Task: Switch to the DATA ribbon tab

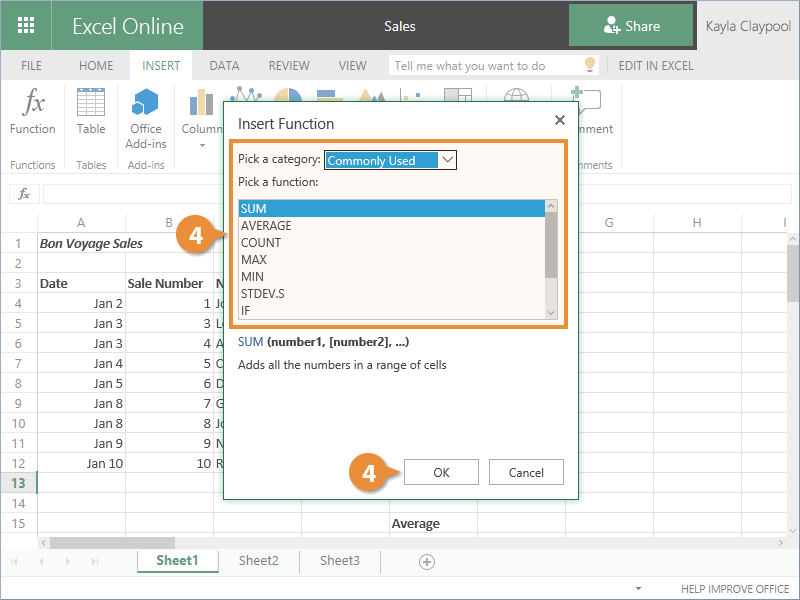Action: (x=224, y=66)
